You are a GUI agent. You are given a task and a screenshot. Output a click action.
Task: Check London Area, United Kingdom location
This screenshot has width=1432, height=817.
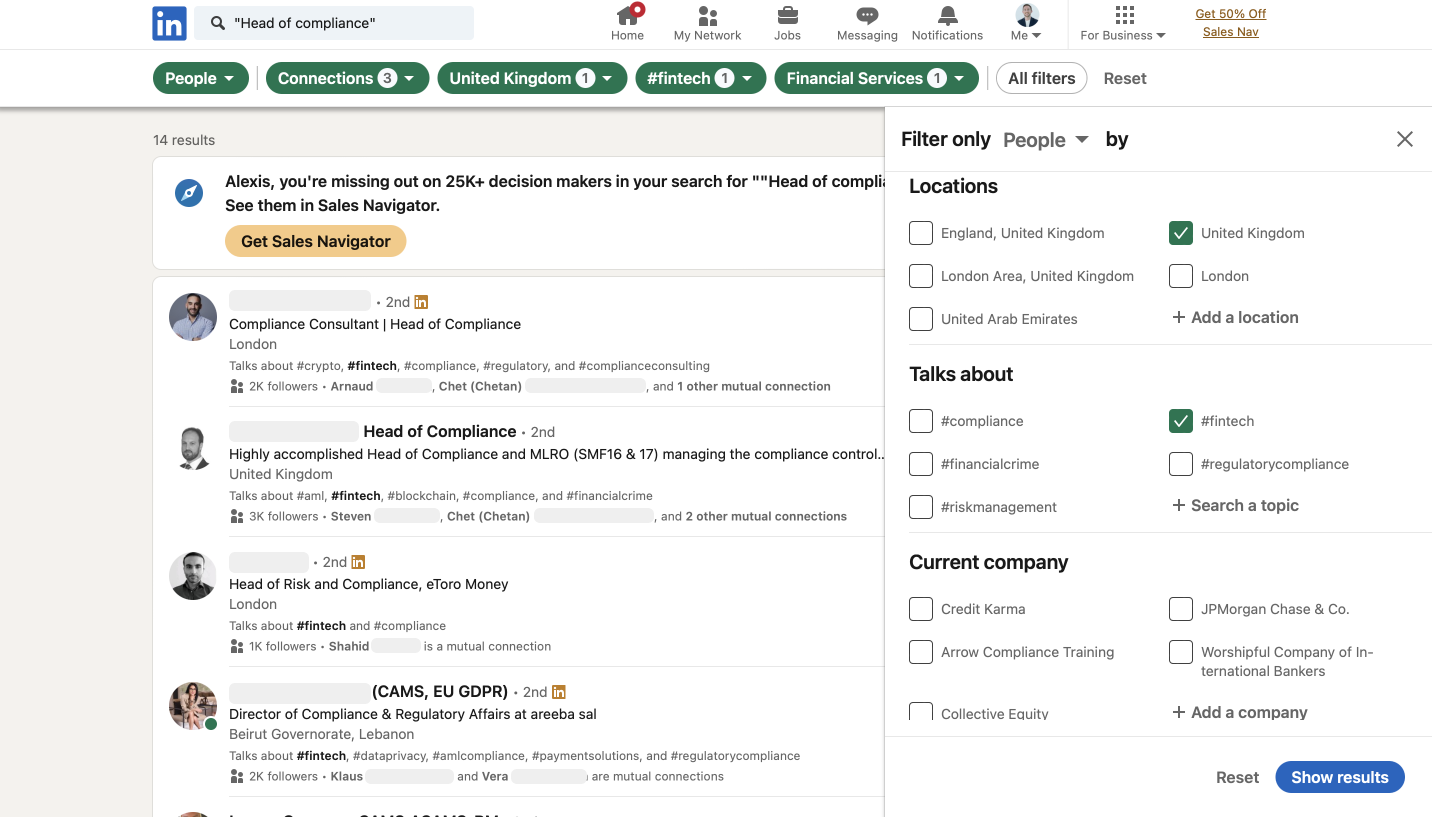(921, 276)
